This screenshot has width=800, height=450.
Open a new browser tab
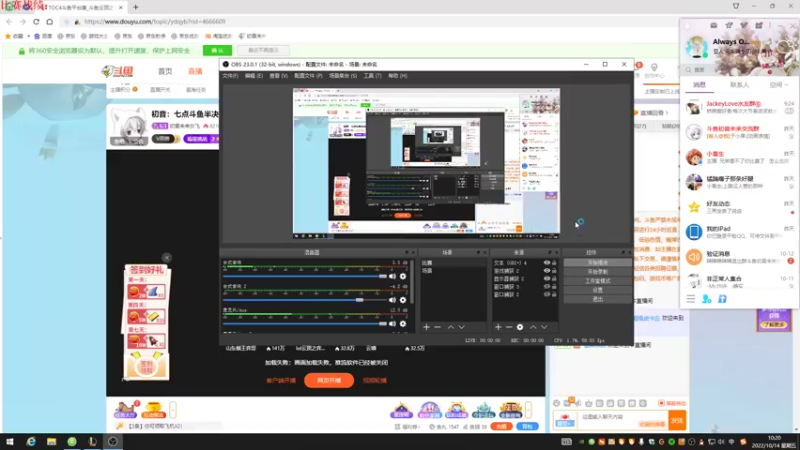[x=136, y=7]
